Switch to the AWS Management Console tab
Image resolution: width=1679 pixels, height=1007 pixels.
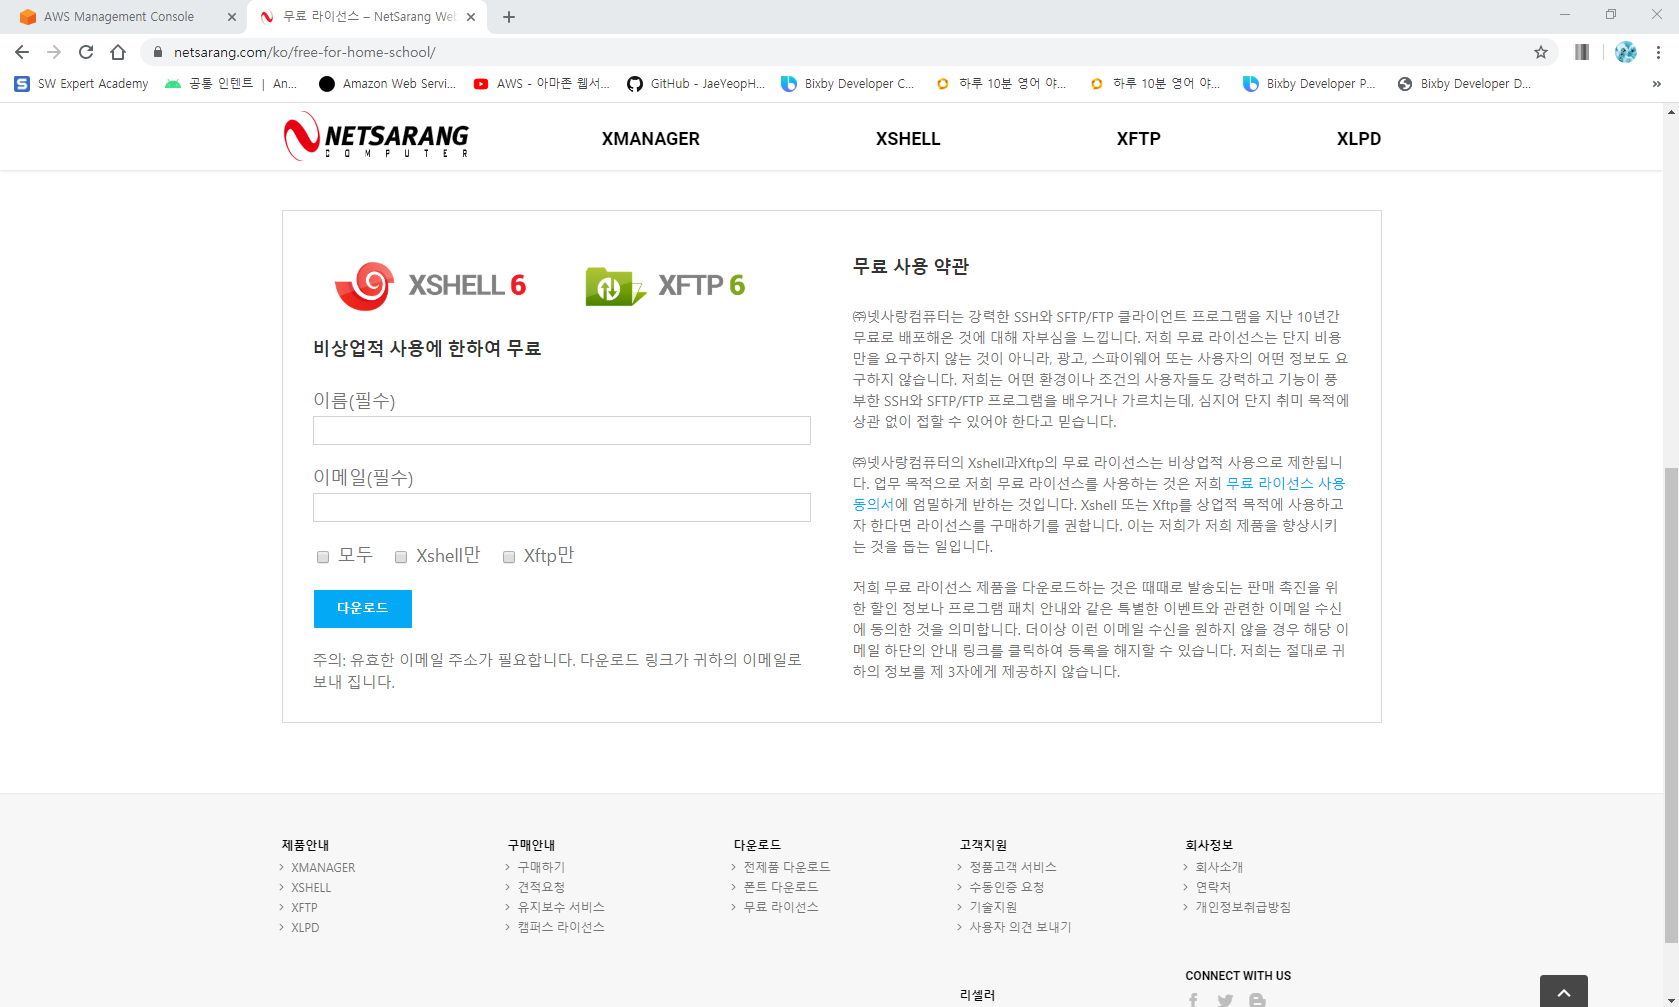click(119, 17)
